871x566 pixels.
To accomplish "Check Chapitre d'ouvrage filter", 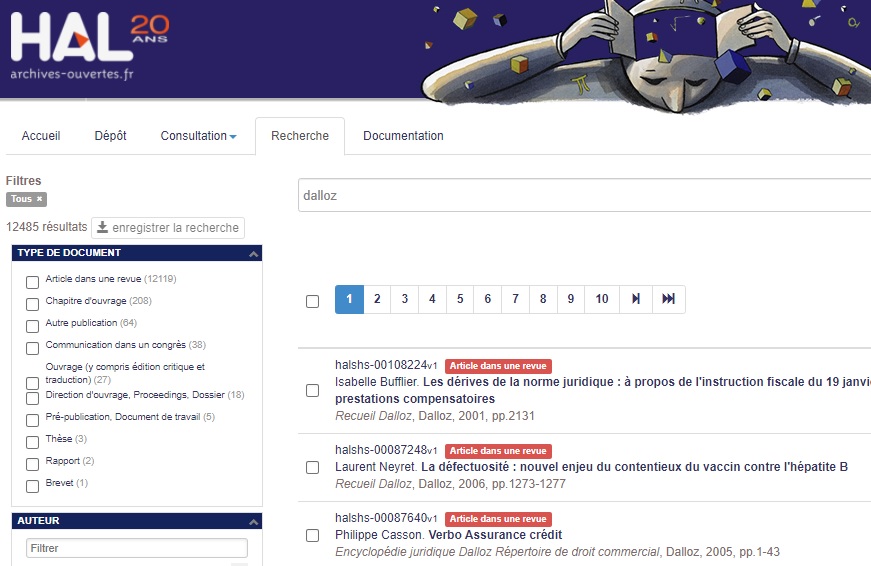I will click(x=32, y=304).
